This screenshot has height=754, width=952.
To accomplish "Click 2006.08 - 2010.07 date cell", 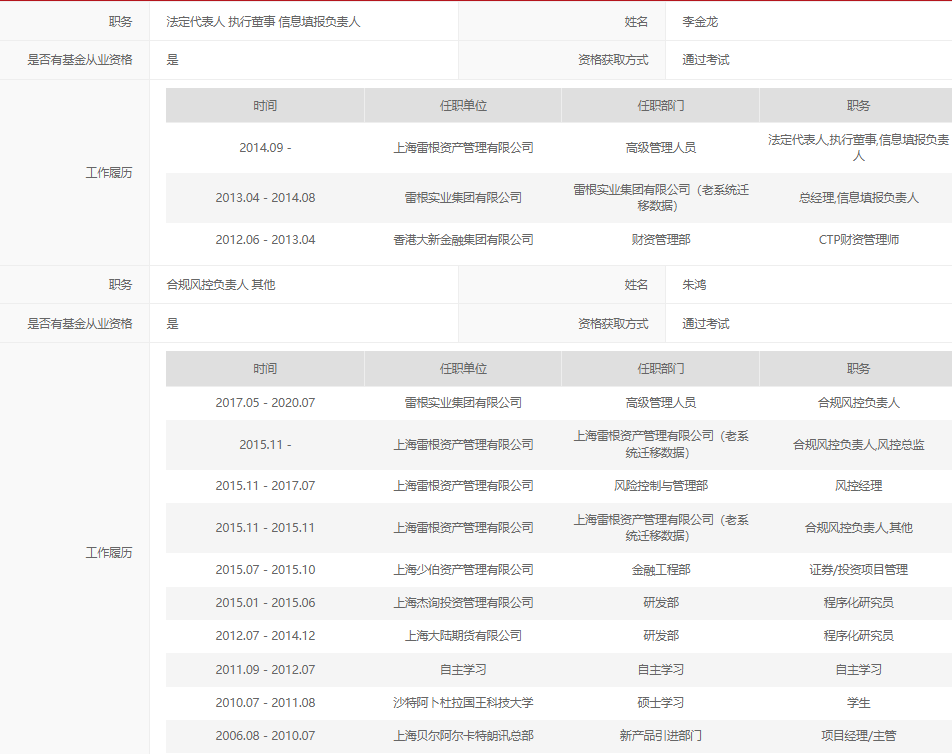I will 265,736.
